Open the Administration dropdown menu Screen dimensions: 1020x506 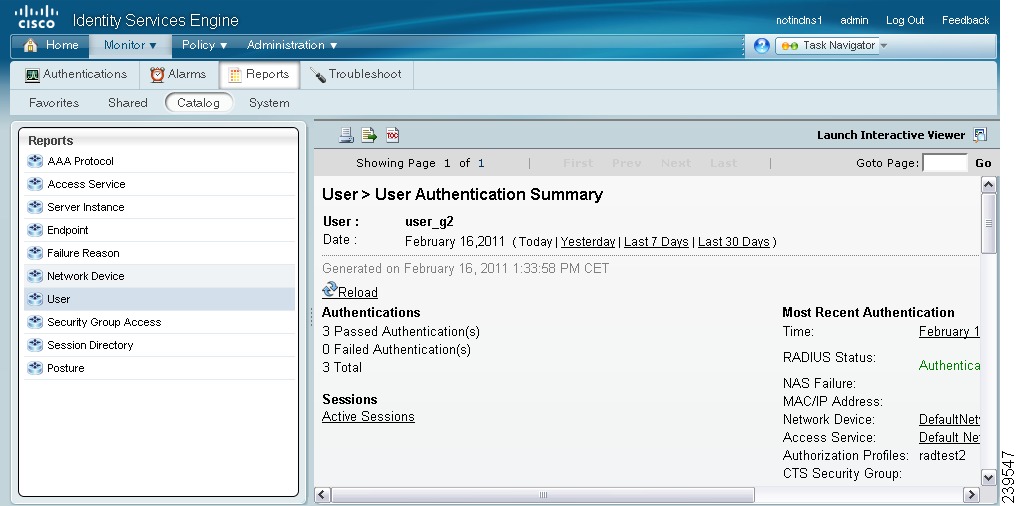coord(292,45)
